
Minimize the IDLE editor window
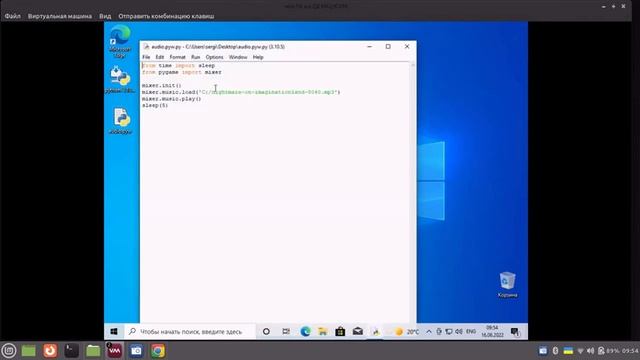[x=369, y=47]
